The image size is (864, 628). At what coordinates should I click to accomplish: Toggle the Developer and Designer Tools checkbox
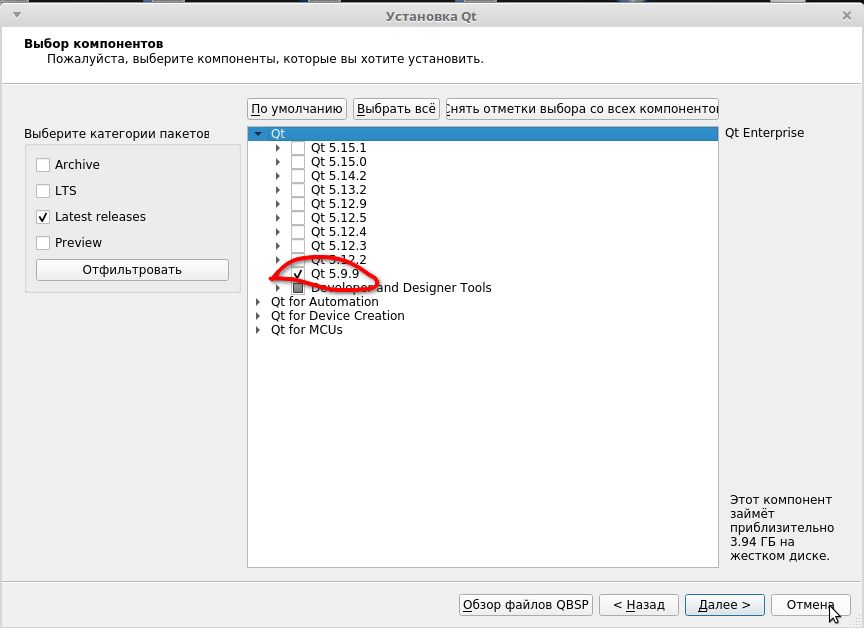pos(298,288)
